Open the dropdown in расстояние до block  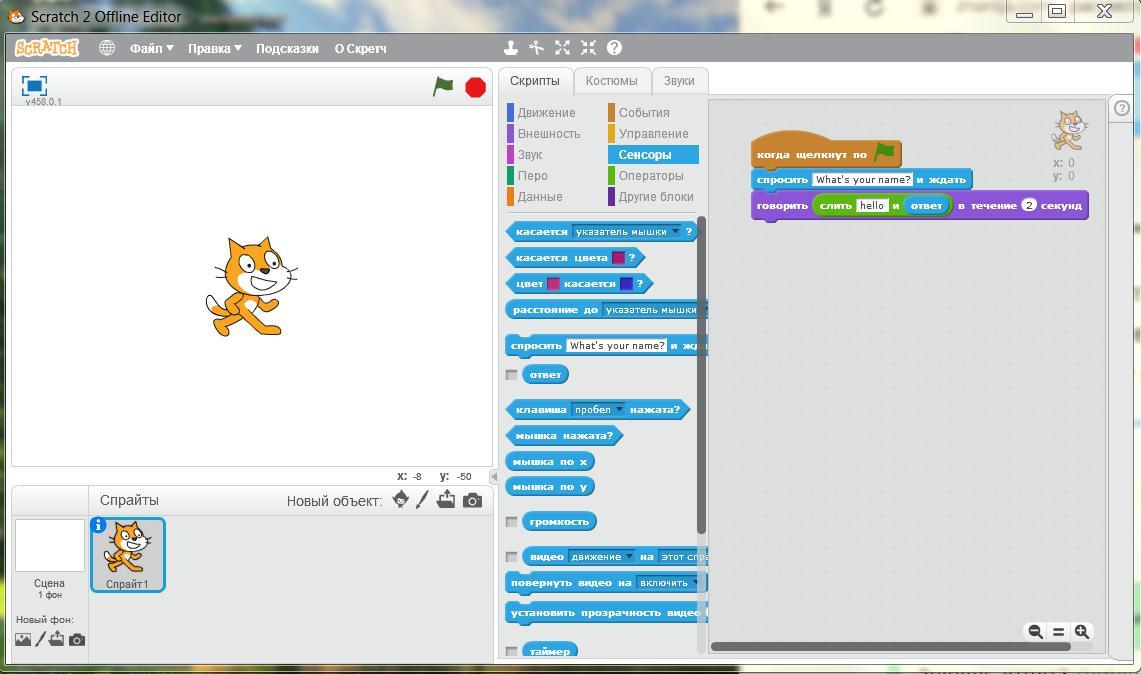coord(653,310)
